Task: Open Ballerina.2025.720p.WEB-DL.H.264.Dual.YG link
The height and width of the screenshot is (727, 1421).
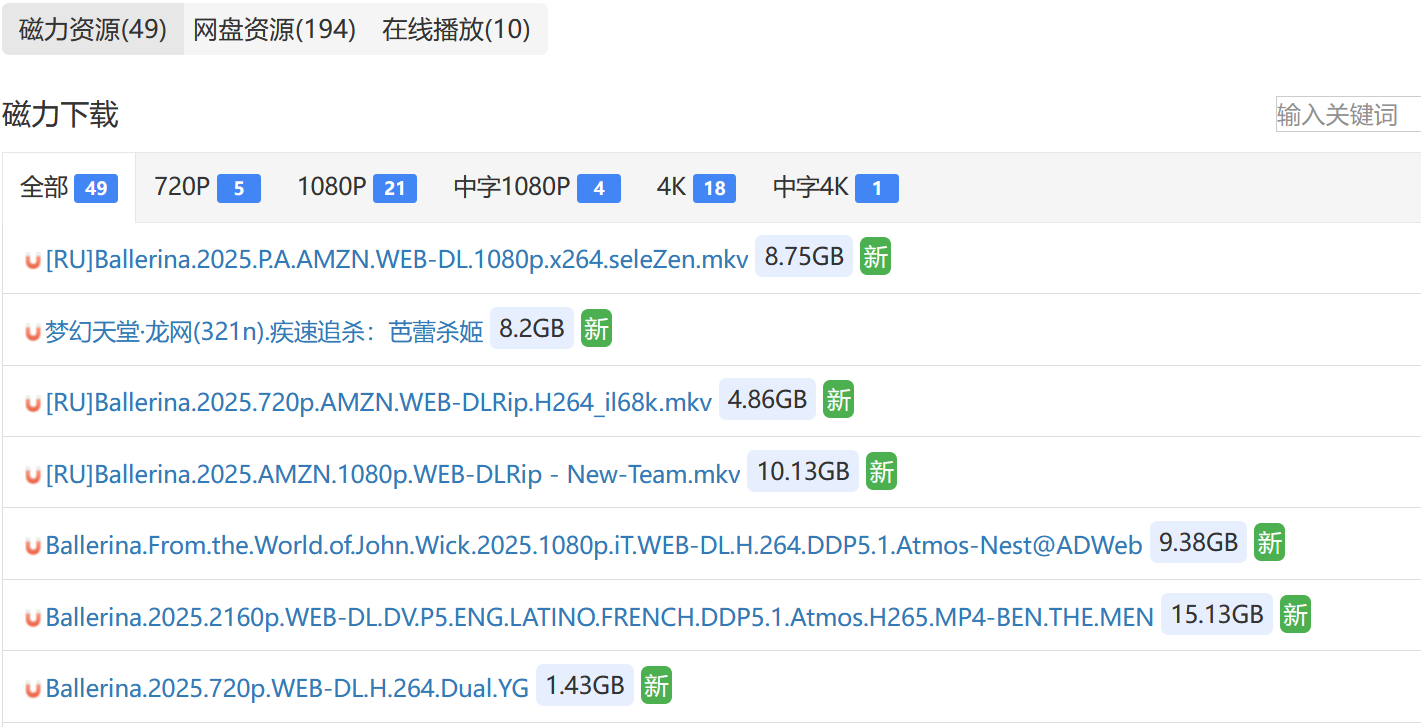Action: point(287,689)
